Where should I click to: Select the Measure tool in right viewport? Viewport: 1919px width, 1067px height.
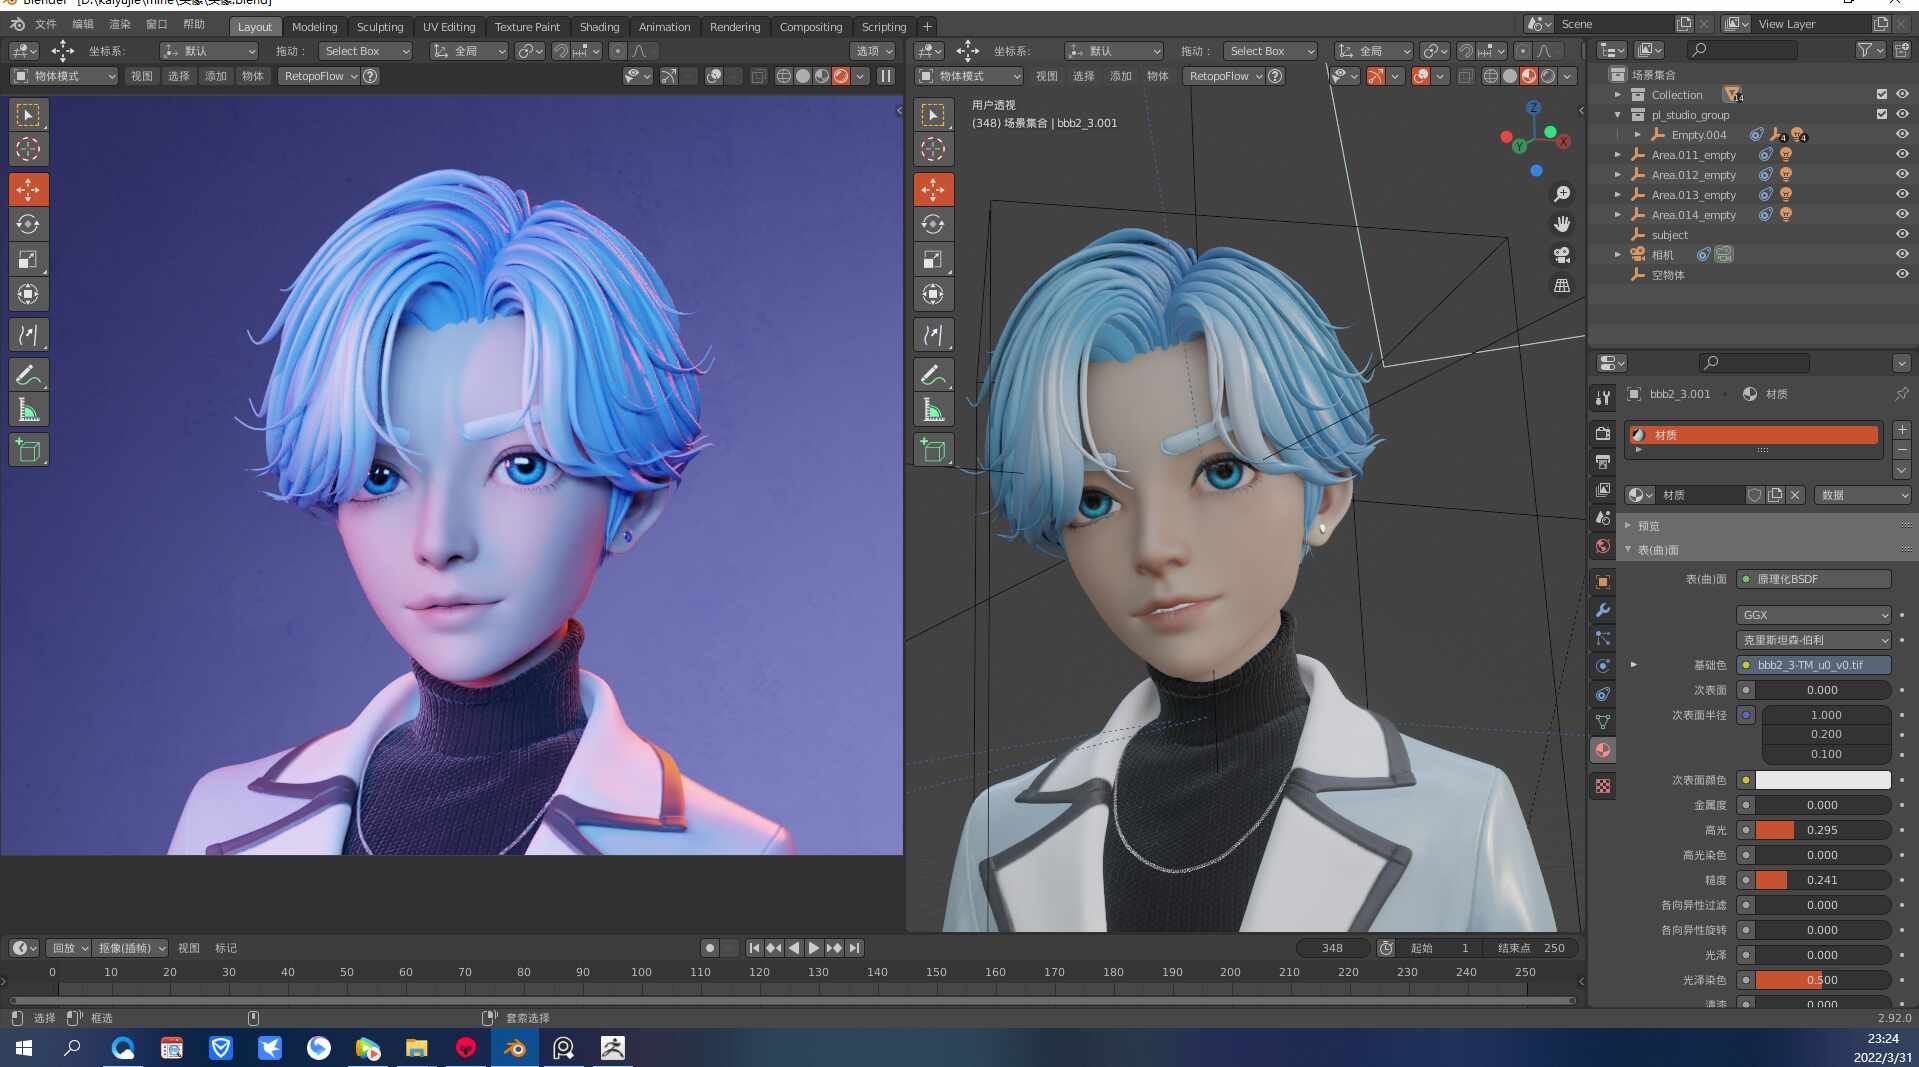point(933,410)
